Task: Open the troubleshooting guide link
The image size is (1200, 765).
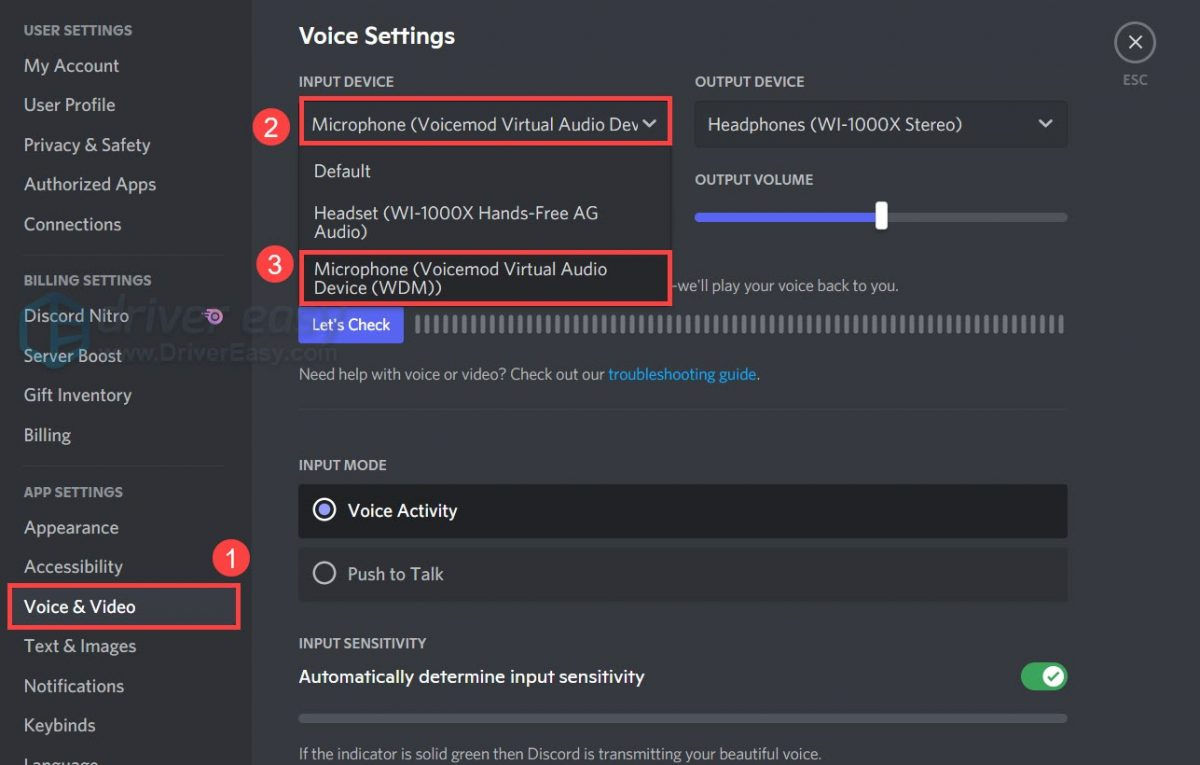Action: (x=681, y=374)
